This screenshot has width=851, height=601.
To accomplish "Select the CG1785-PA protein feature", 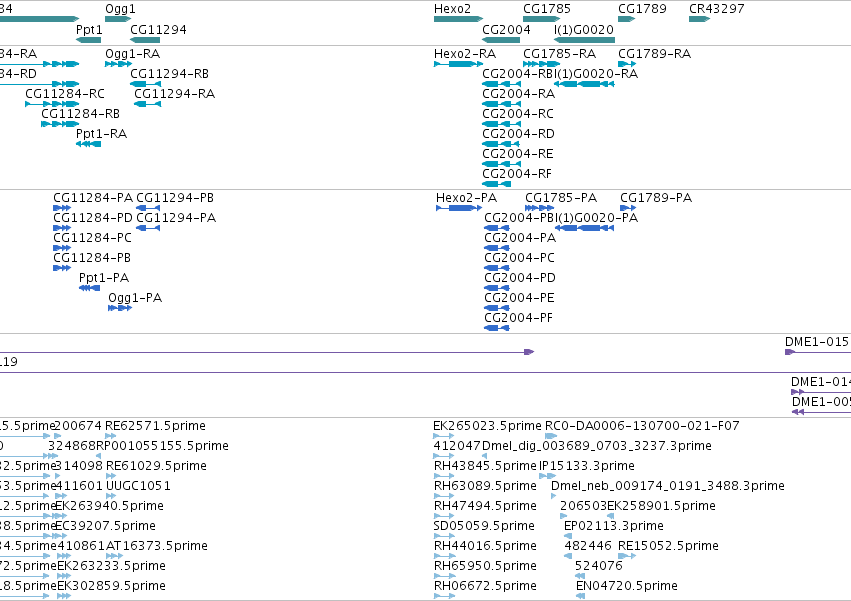I will pyautogui.click(x=539, y=208).
